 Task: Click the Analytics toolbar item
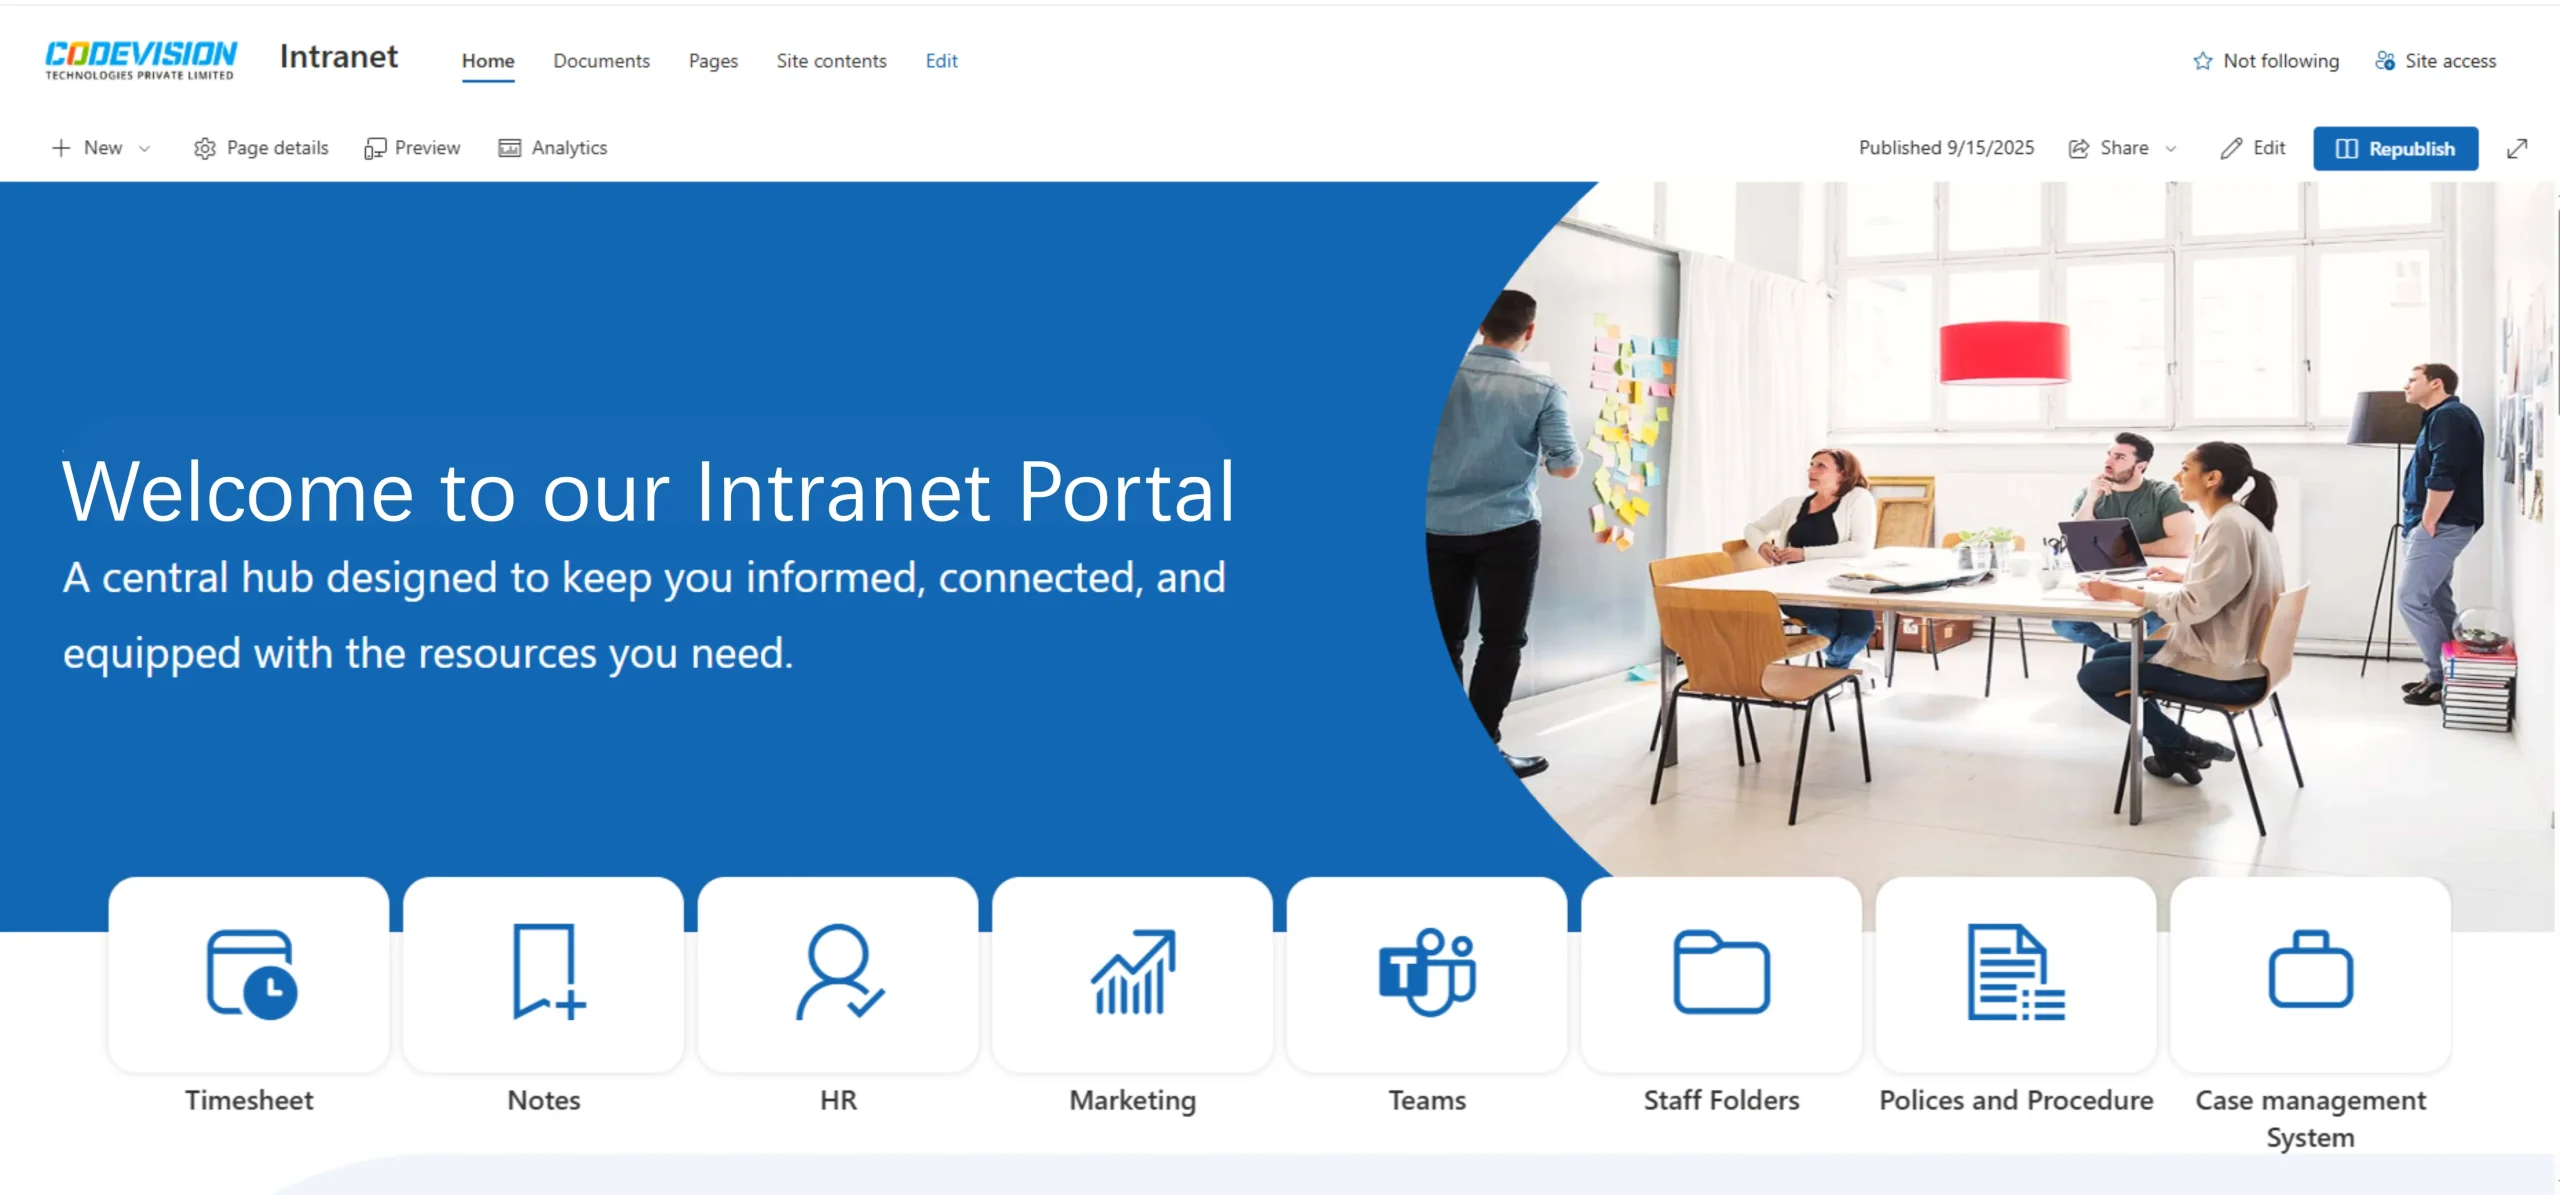[x=553, y=148]
